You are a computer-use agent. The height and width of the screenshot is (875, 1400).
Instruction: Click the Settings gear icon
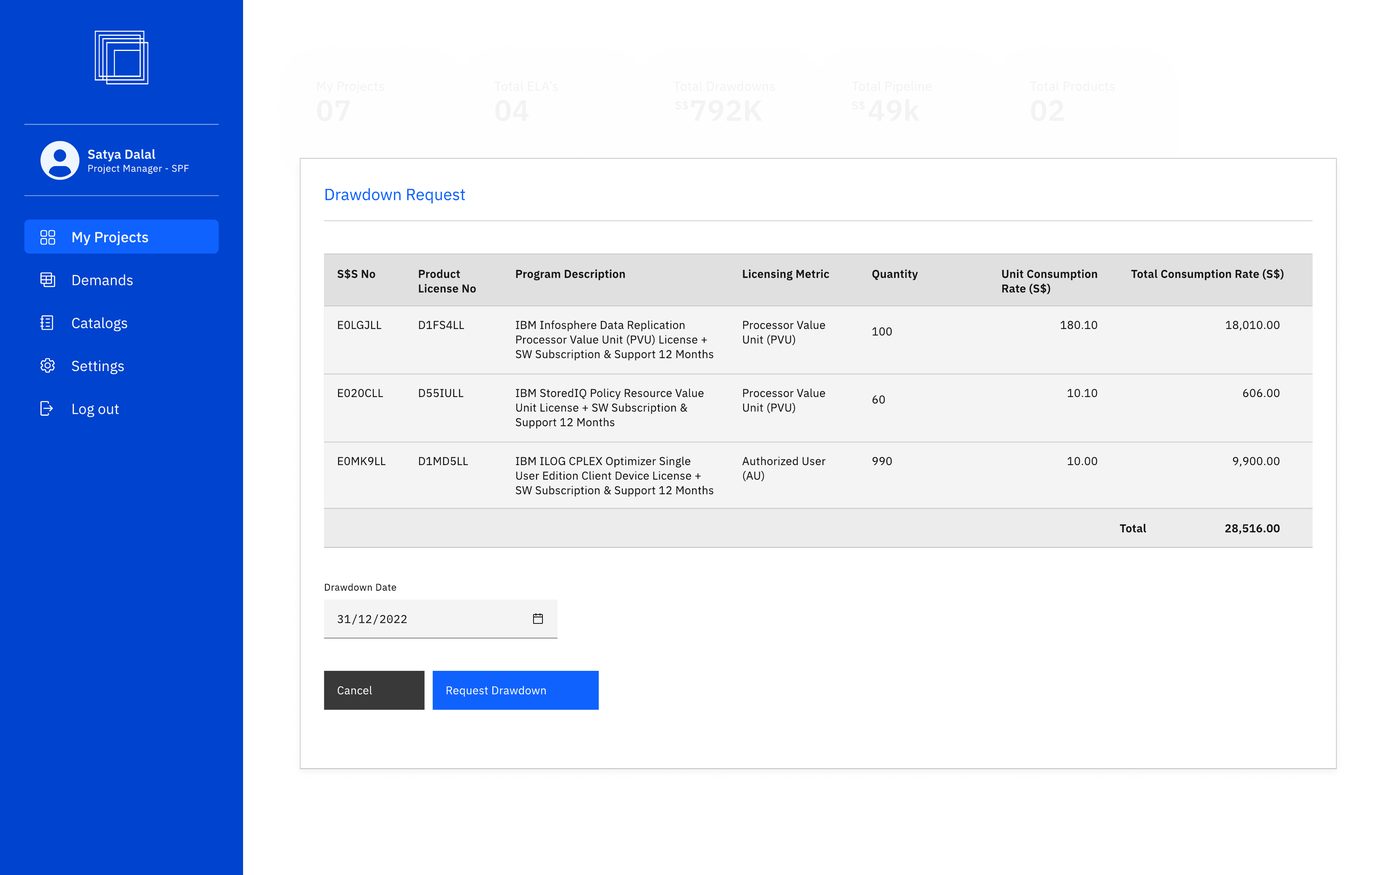coord(47,366)
